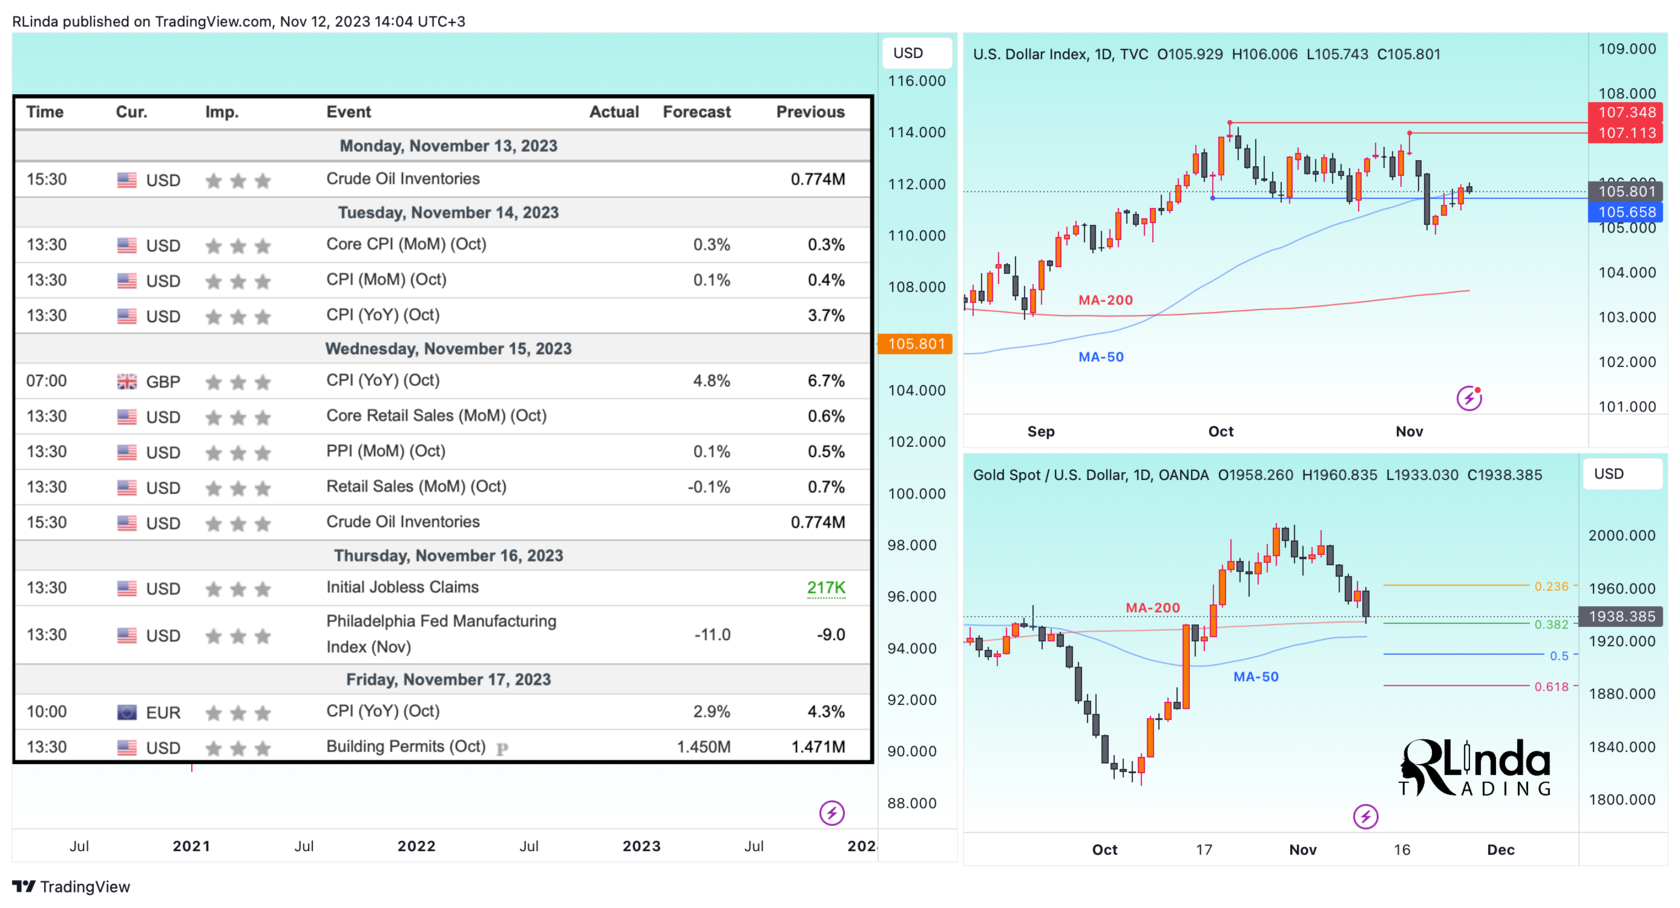Click the EUR flag icon in calendar
This screenshot has width=1680, height=908.
127,713
